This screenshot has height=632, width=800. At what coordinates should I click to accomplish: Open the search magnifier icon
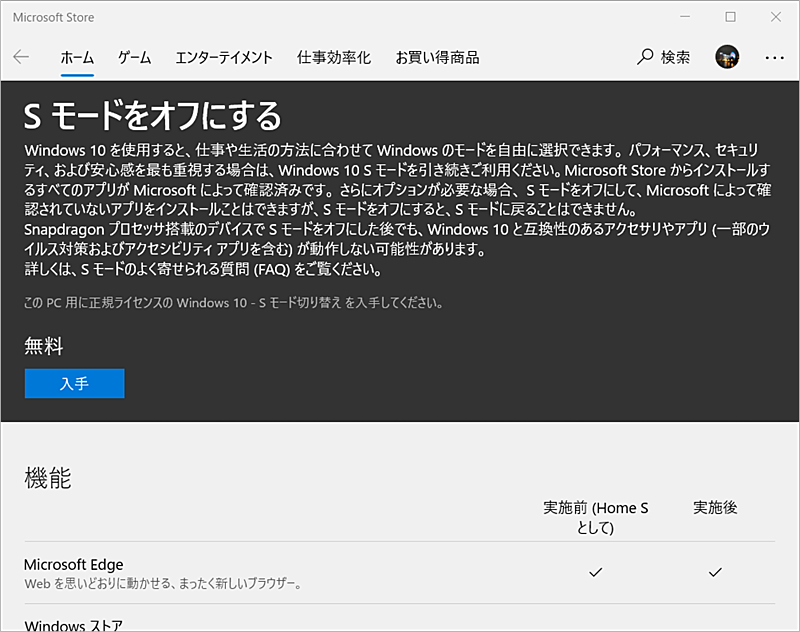click(x=645, y=57)
